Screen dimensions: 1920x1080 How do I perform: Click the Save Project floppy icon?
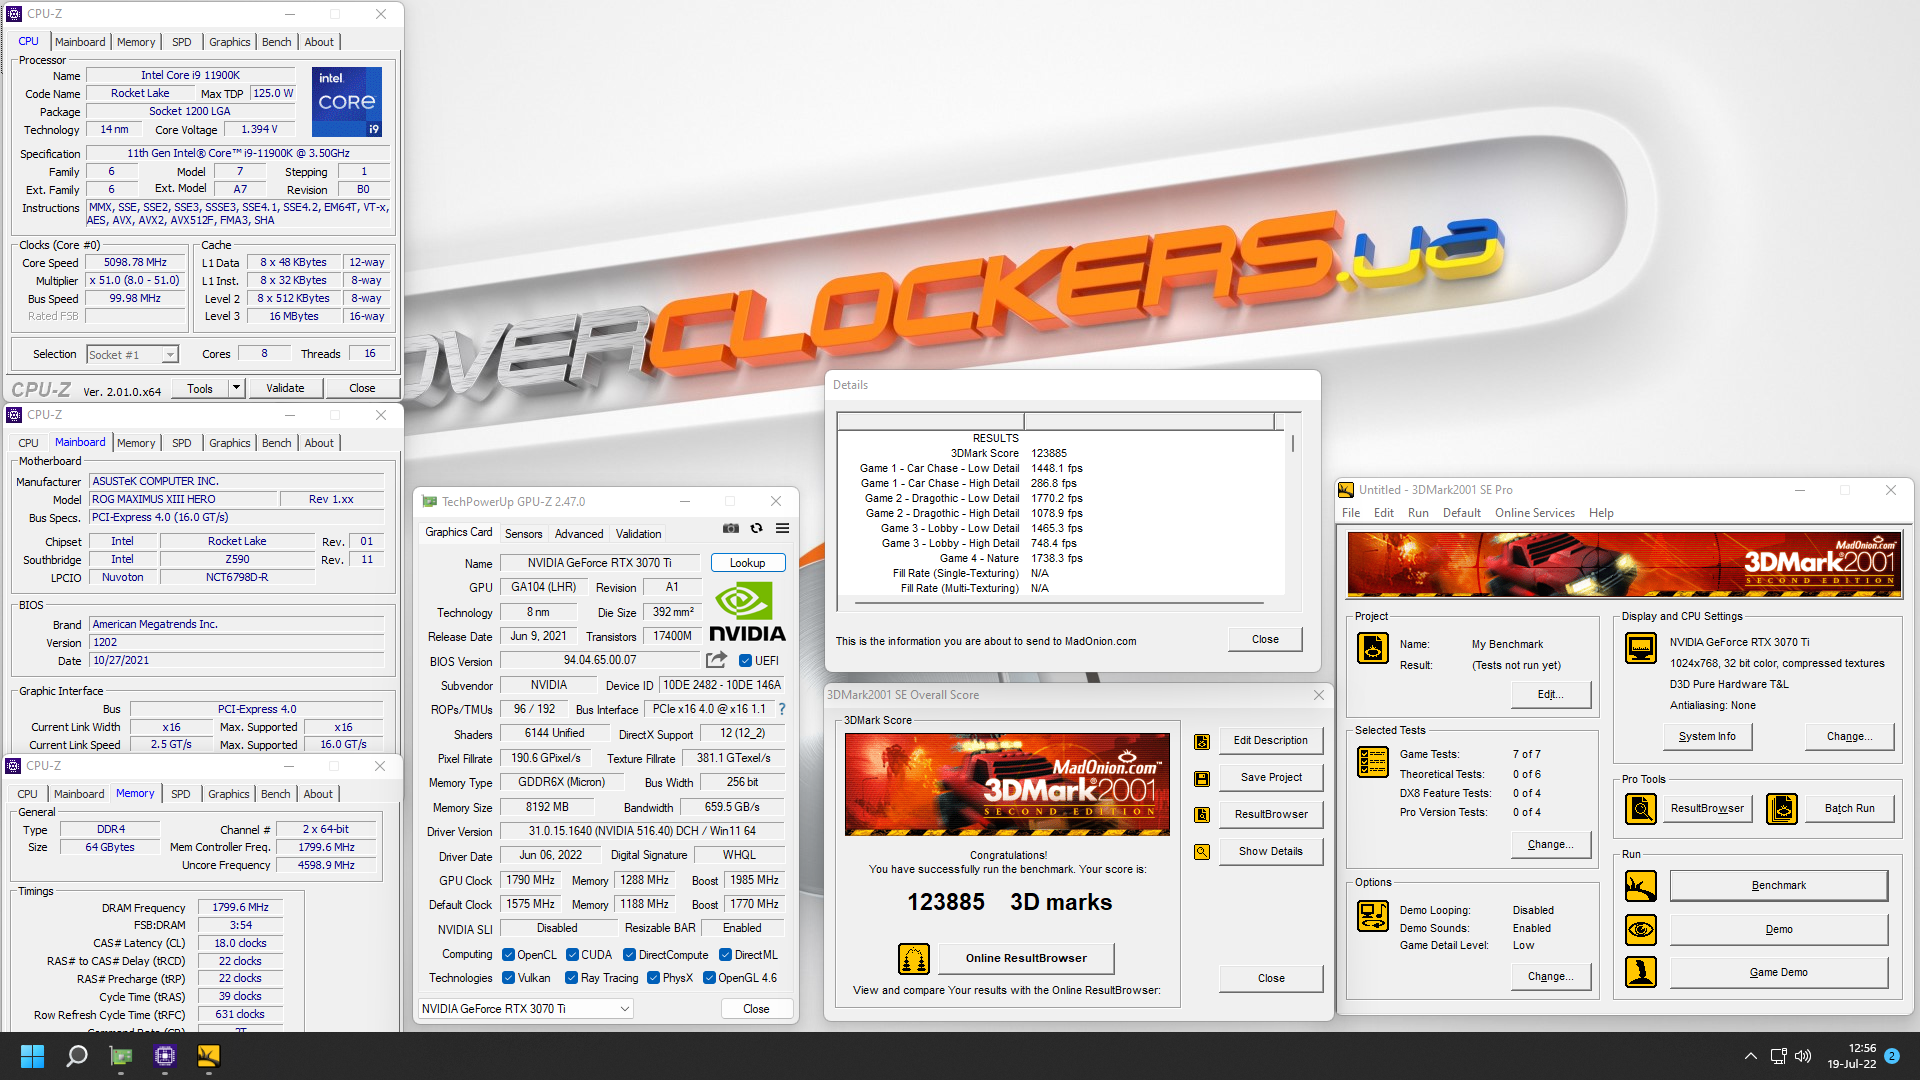click(1202, 778)
